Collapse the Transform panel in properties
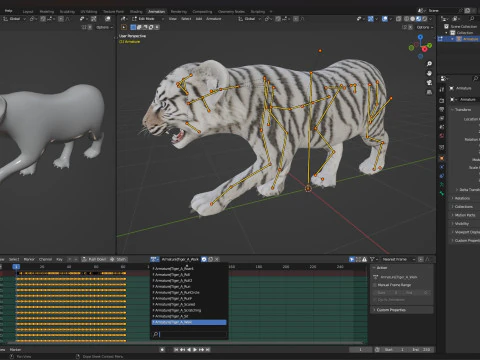The image size is (480, 360). point(463,110)
